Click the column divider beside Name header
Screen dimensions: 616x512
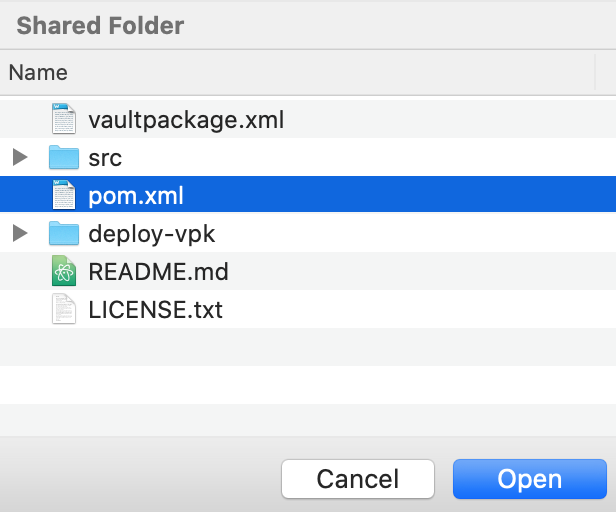click(595, 72)
